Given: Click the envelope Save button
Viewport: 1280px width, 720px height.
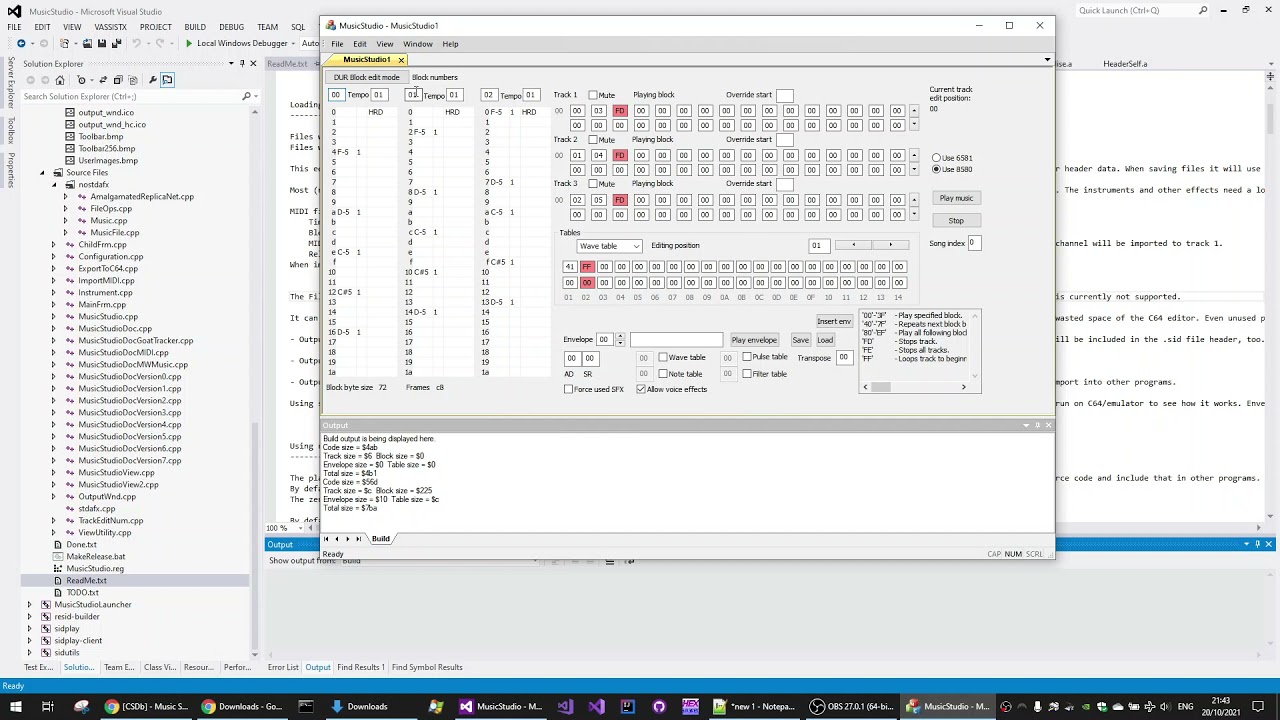Looking at the screenshot, I should click(800, 340).
